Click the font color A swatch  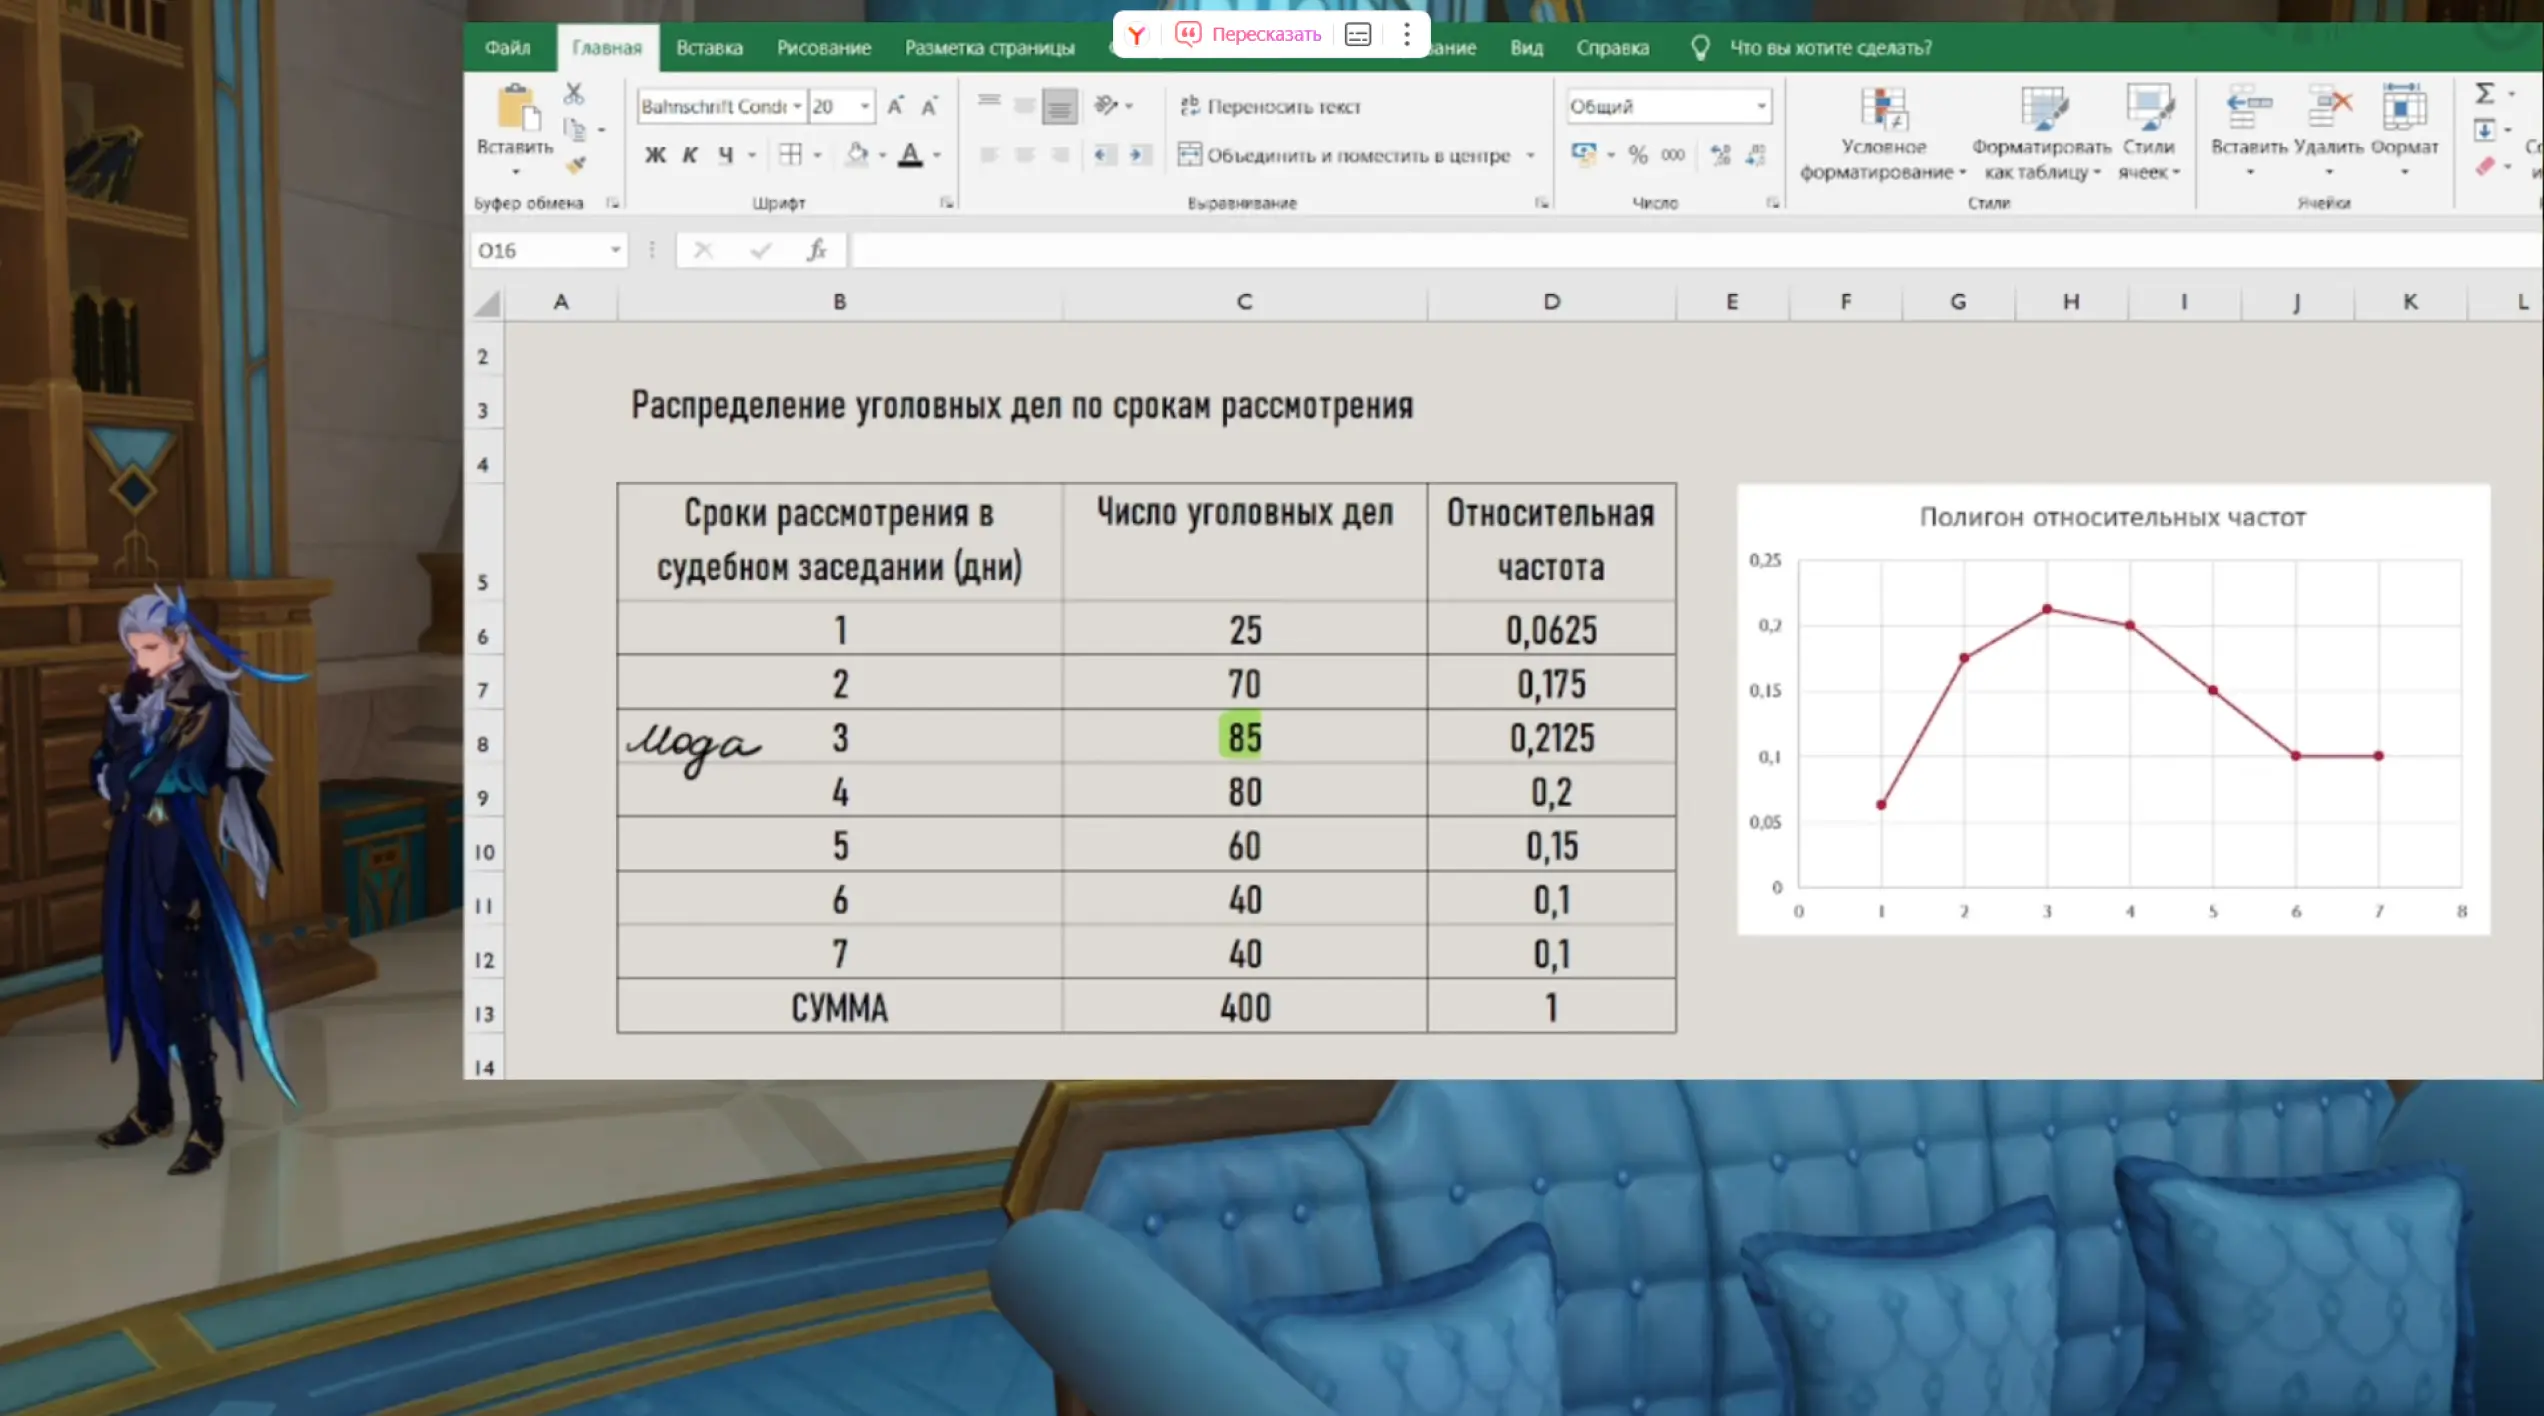[x=910, y=155]
